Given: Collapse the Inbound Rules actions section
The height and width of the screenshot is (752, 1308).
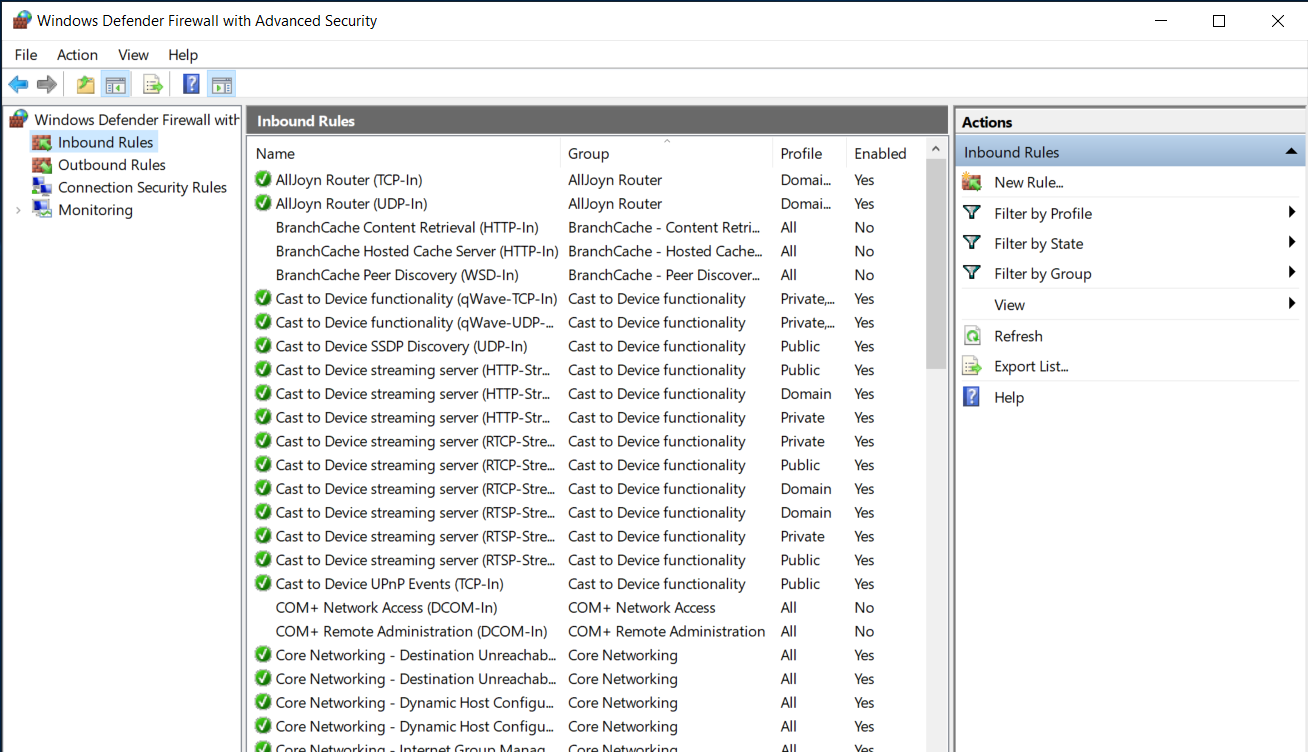Looking at the screenshot, I should pyautogui.click(x=1290, y=151).
